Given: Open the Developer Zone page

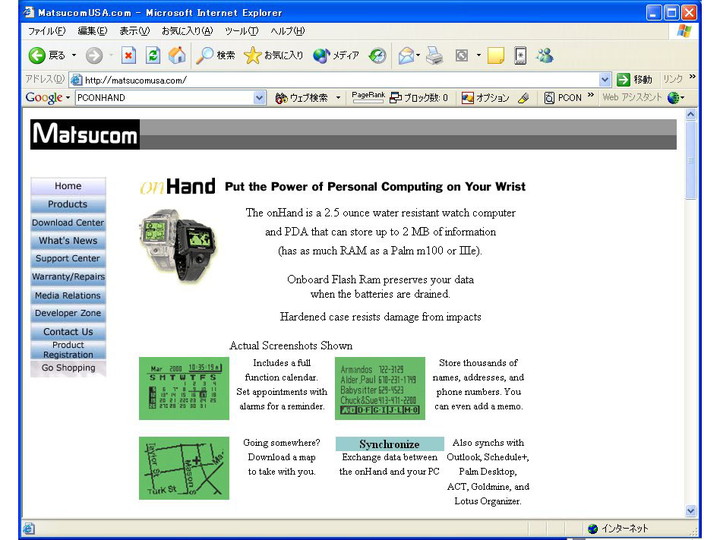Looking at the screenshot, I should click(68, 313).
